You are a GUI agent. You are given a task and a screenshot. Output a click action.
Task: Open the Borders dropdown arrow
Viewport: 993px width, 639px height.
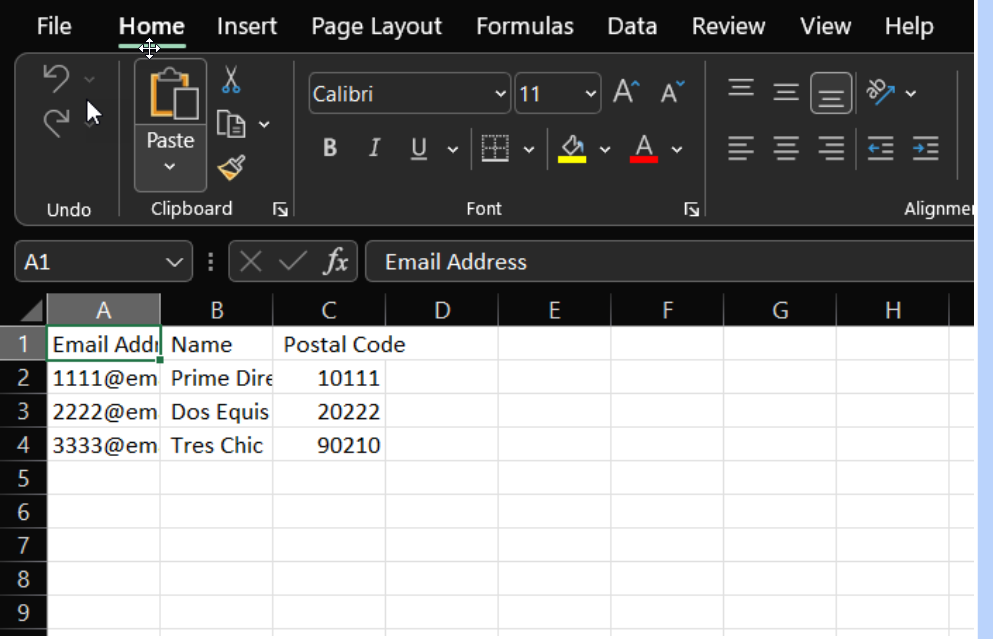[x=530, y=147]
